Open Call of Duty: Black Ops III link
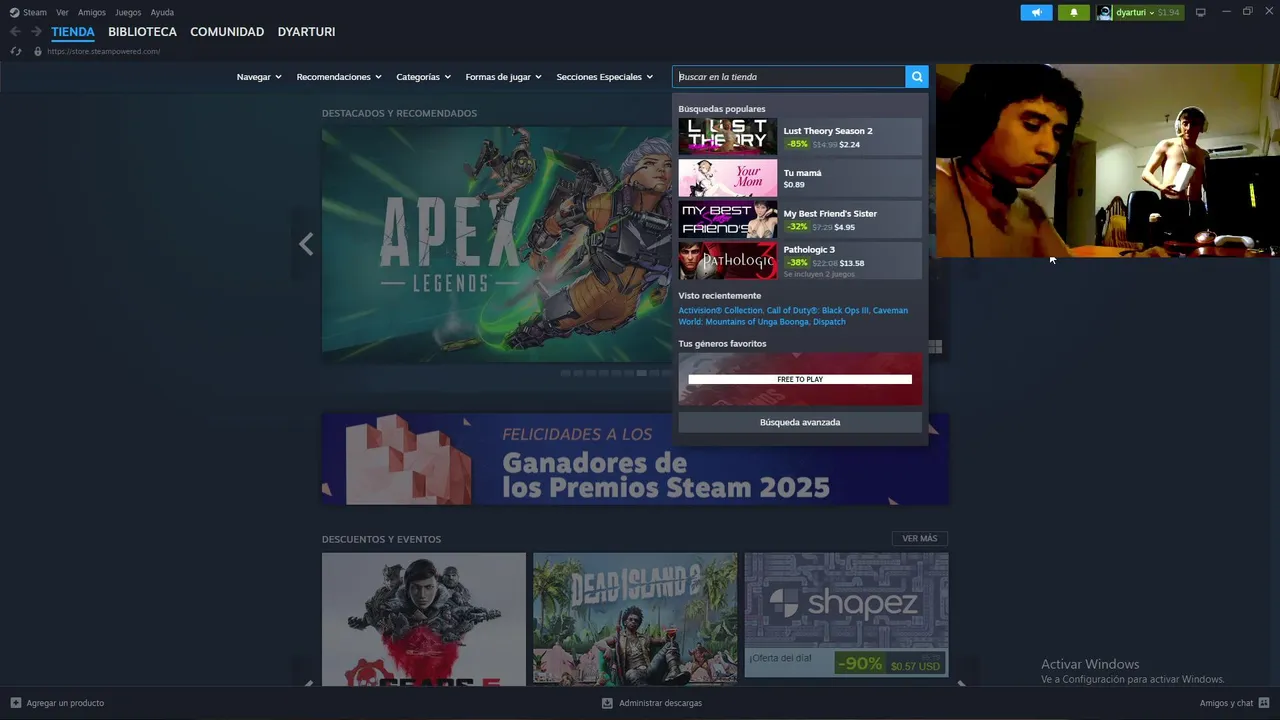Viewport: 1280px width, 720px height. [x=817, y=310]
